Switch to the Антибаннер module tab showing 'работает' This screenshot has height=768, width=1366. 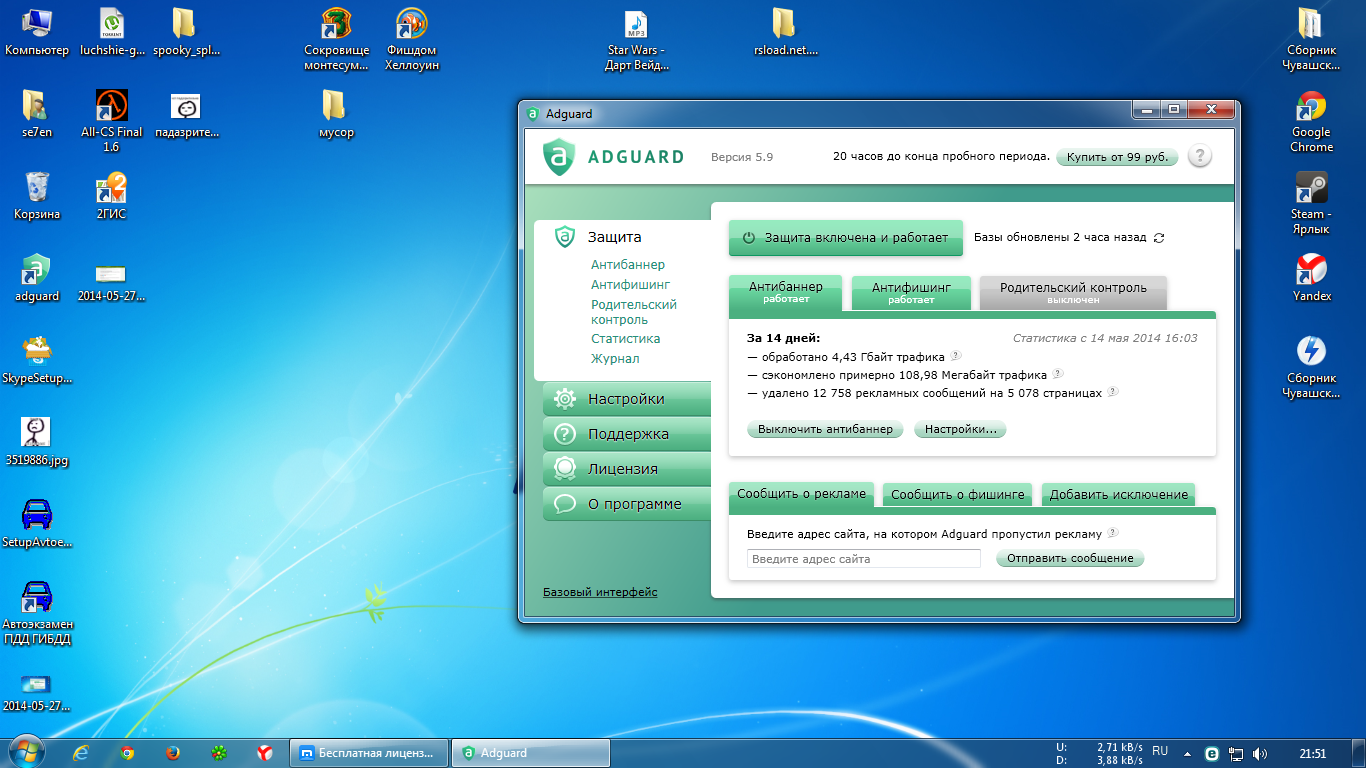click(786, 292)
